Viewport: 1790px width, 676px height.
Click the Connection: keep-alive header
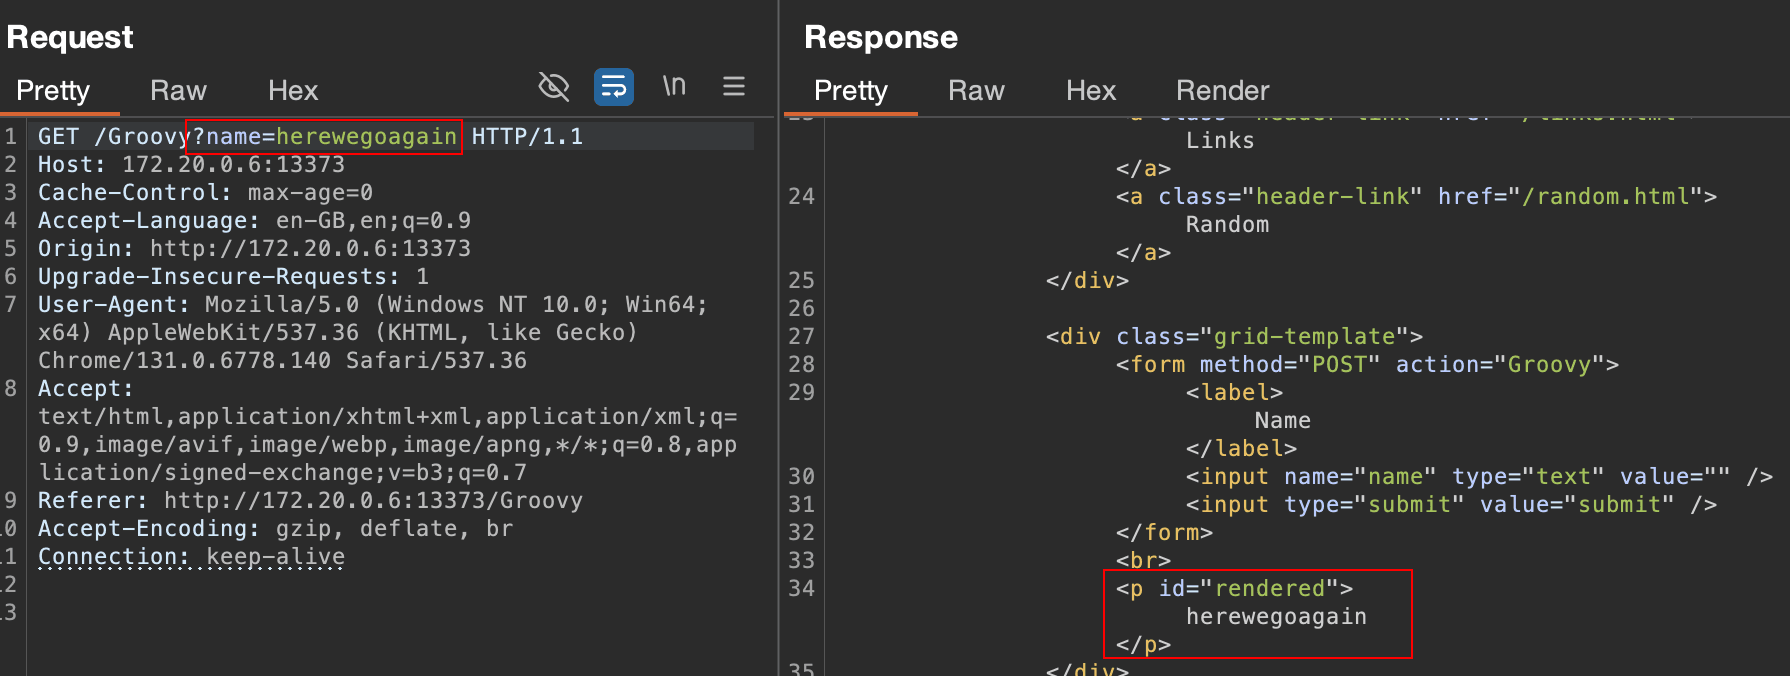click(x=191, y=557)
